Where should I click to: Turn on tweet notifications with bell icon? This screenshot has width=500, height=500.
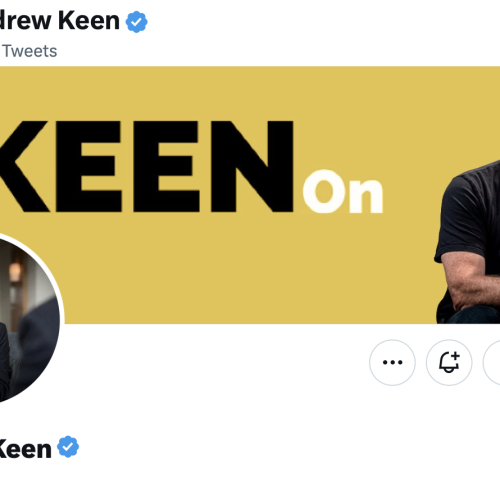click(x=449, y=362)
